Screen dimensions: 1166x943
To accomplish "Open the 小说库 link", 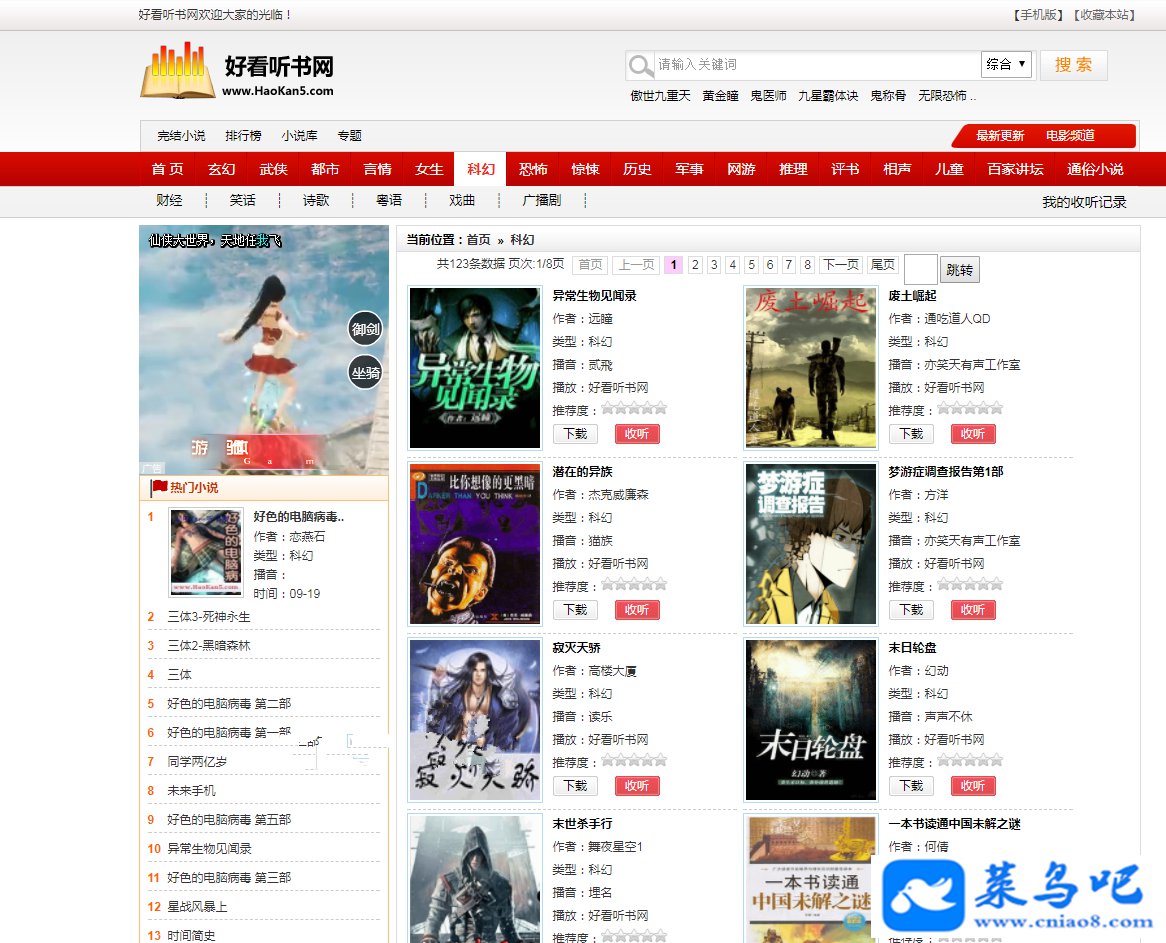I will pyautogui.click(x=299, y=135).
